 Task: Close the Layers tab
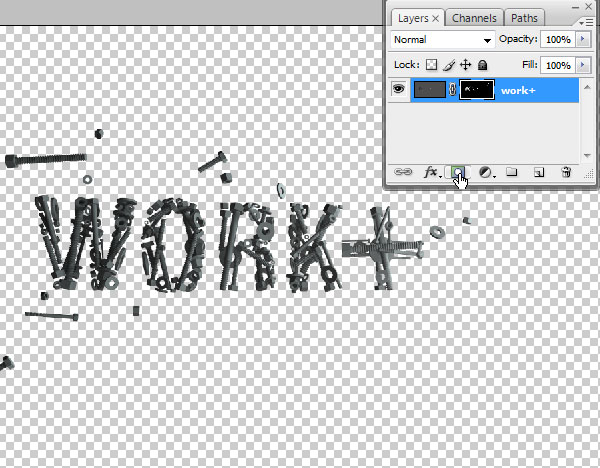coord(435,18)
